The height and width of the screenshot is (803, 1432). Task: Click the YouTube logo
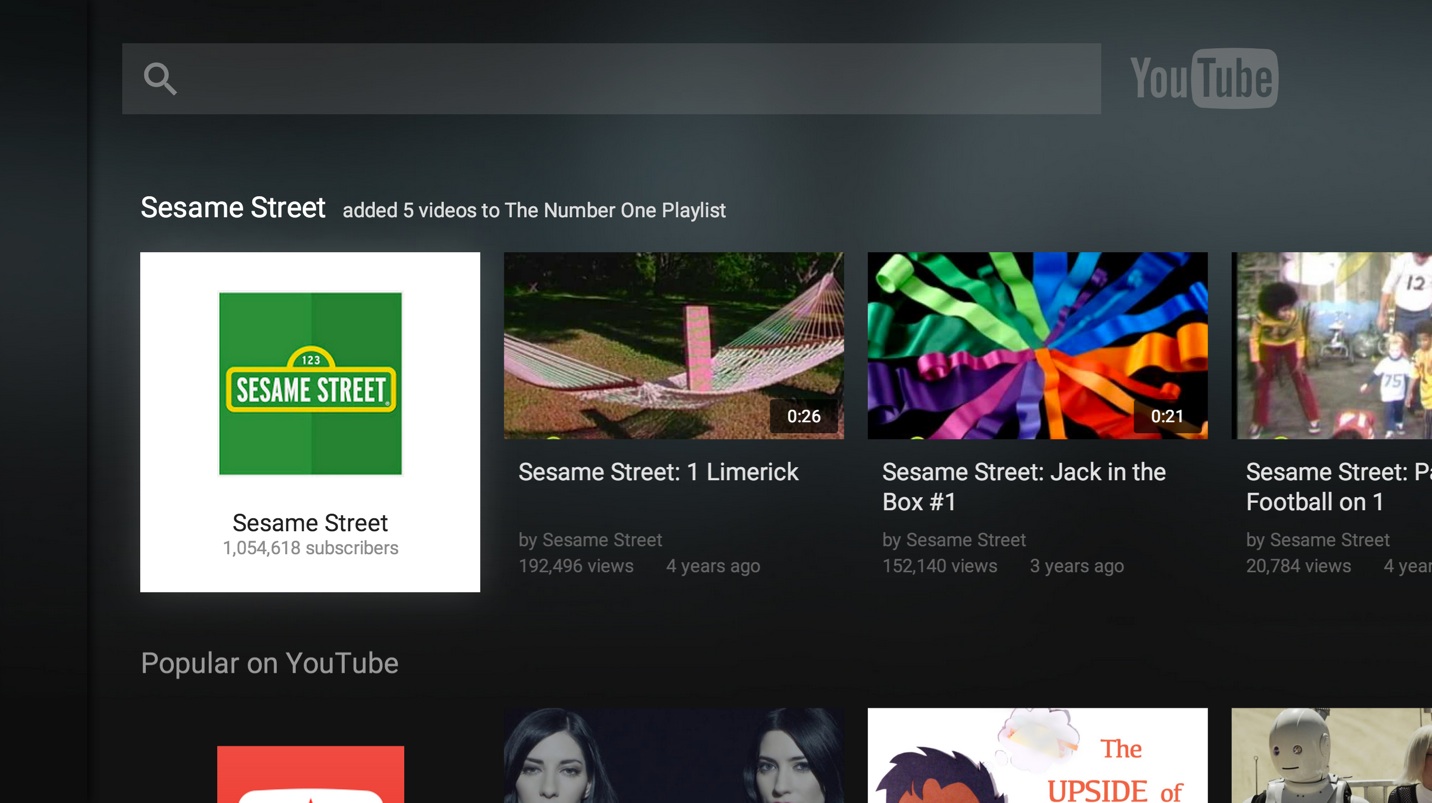tap(1203, 77)
